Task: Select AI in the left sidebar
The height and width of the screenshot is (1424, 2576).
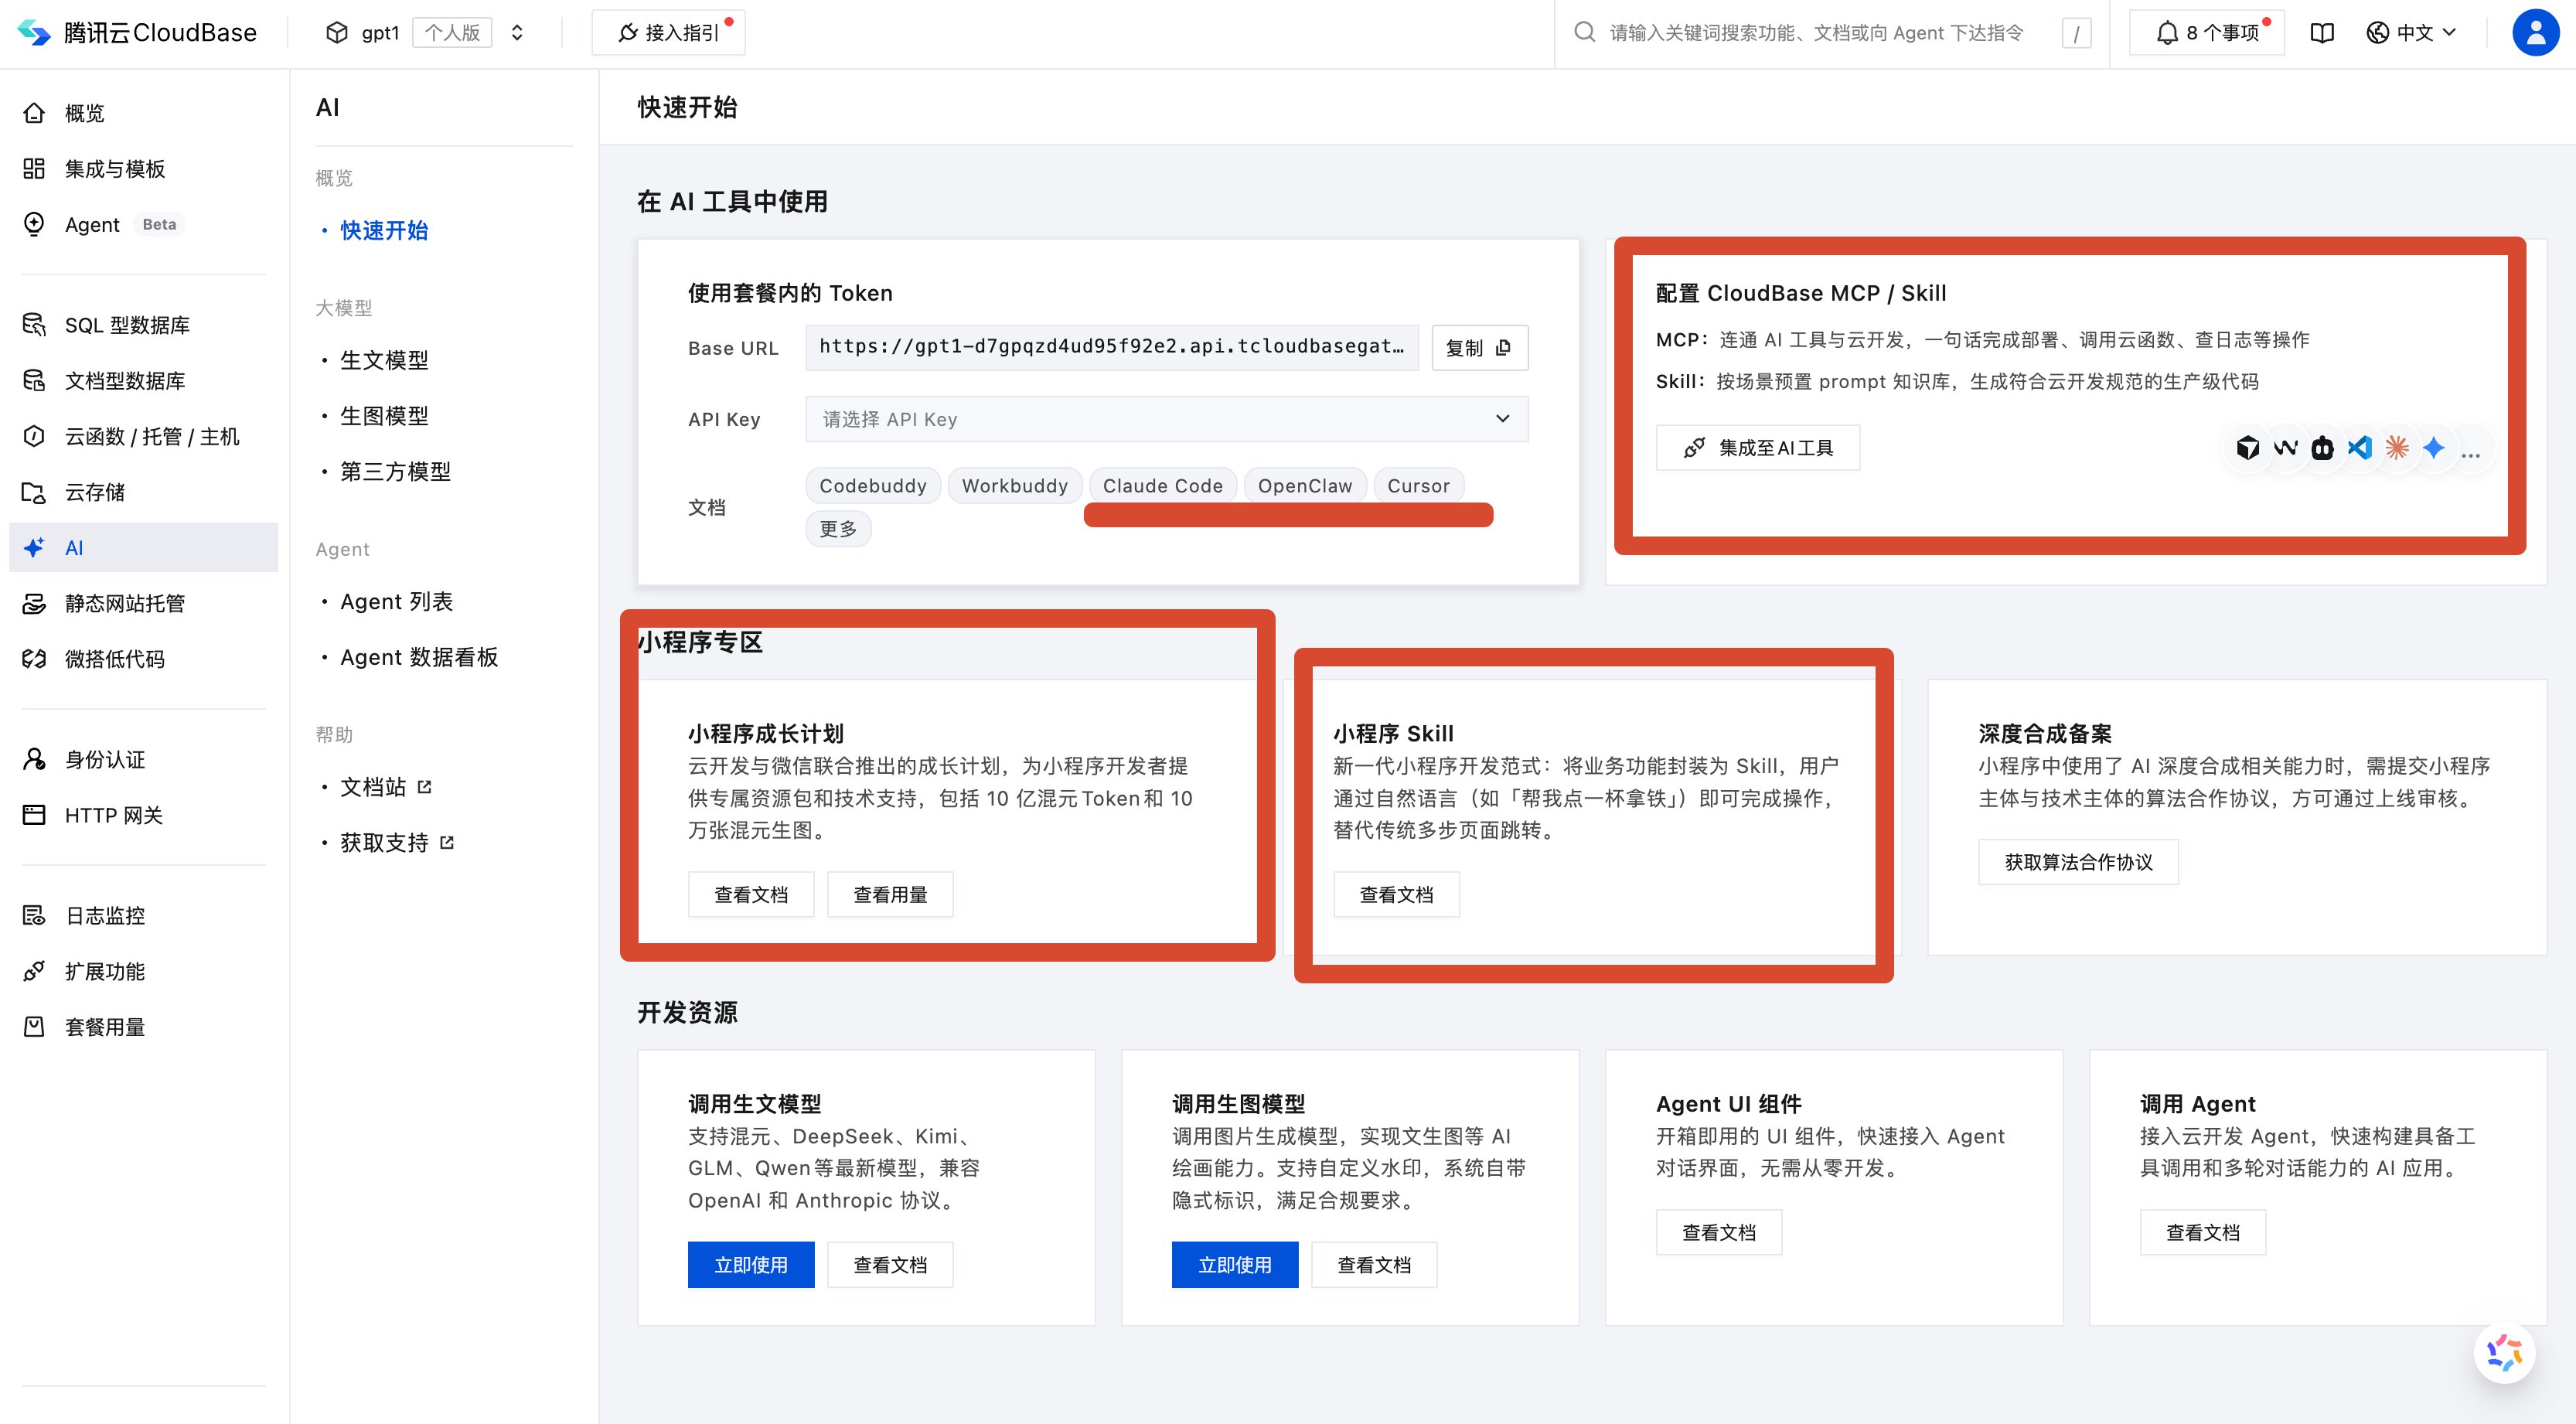Action: coord(143,548)
